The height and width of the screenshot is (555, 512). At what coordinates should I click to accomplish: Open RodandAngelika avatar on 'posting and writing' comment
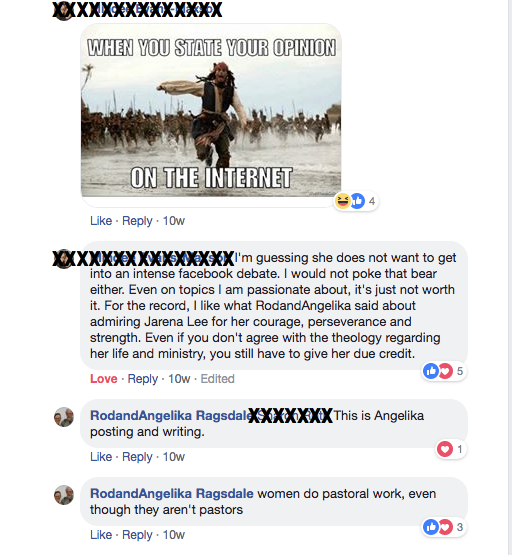click(64, 417)
